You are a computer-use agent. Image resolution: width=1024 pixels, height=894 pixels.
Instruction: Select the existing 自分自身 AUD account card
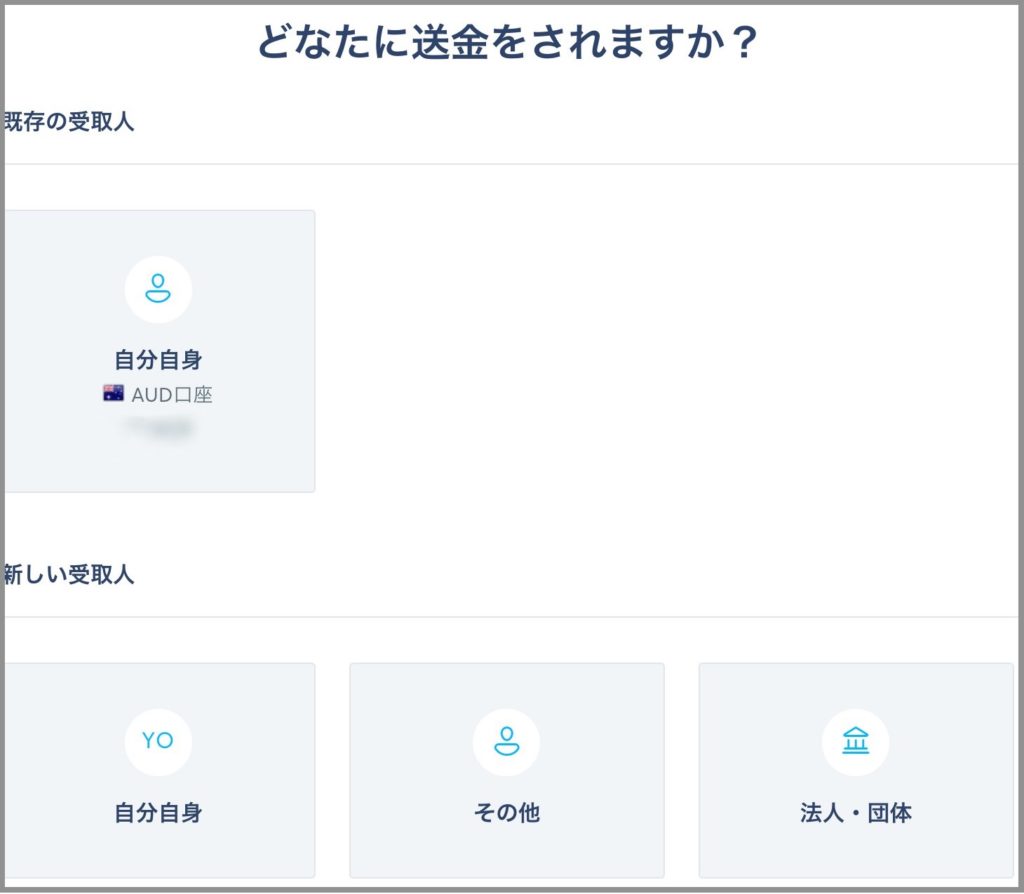(159, 351)
